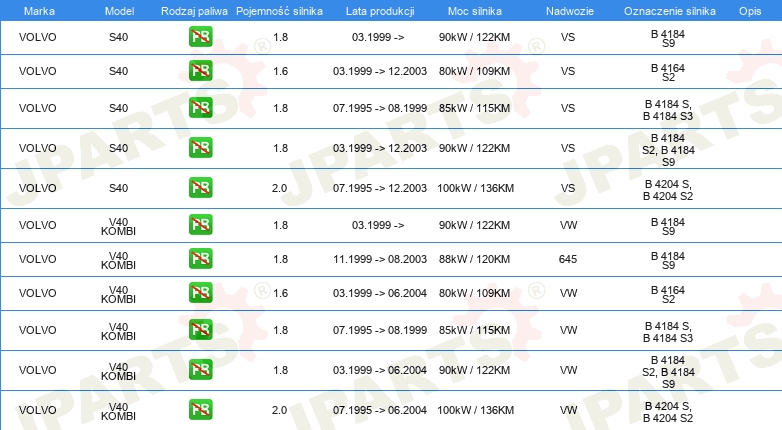Click petrol icon in V40 KOMBI 1.8 03.1999 -> 06.2004 row
The height and width of the screenshot is (430, 782).
pyautogui.click(x=200, y=370)
